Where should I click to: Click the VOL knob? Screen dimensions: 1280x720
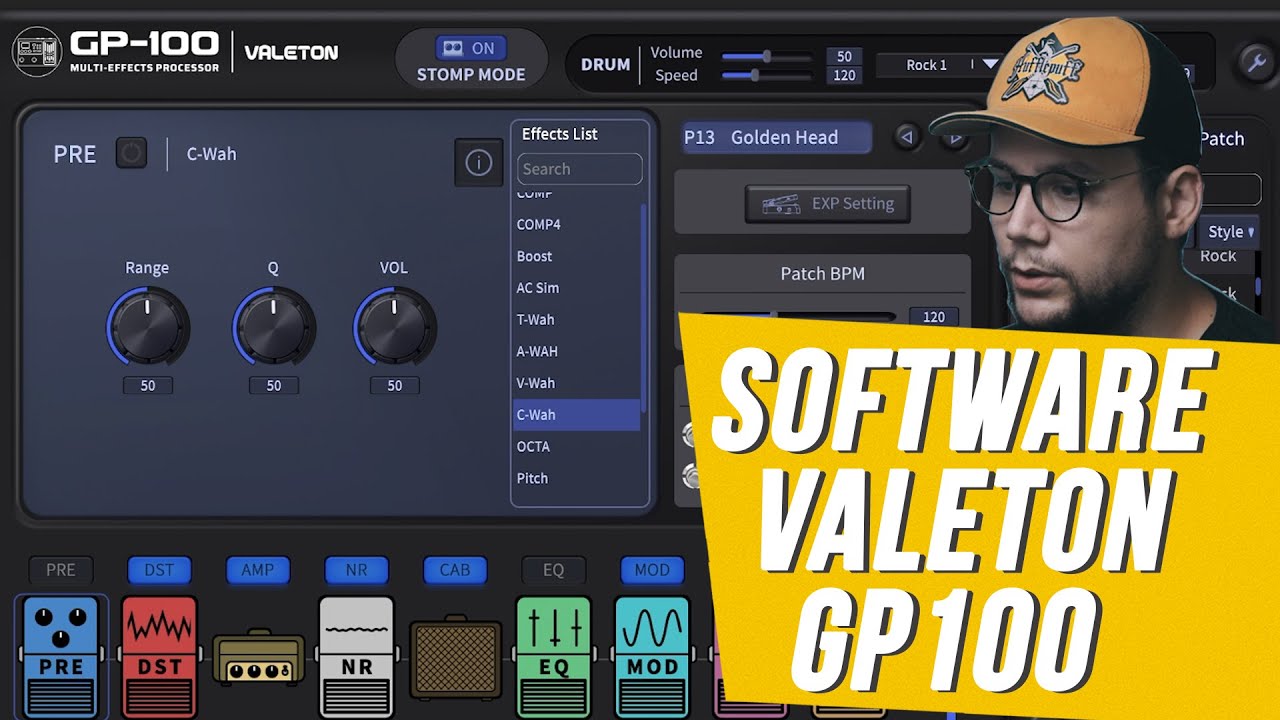394,327
